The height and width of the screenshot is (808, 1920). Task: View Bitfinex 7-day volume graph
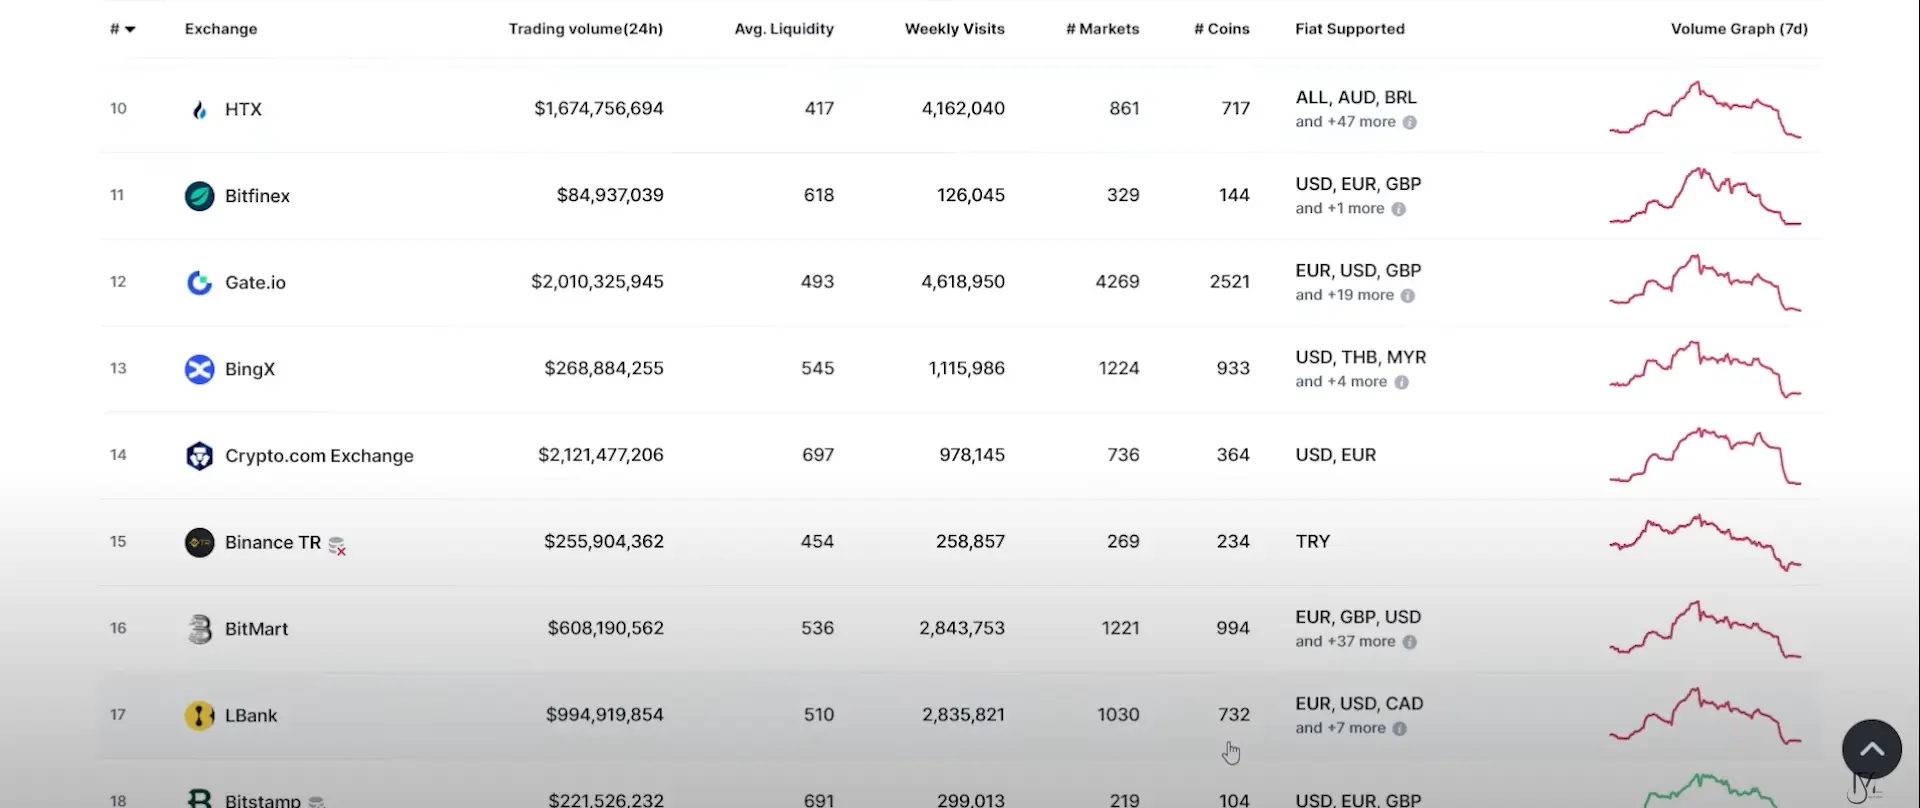(x=1705, y=196)
